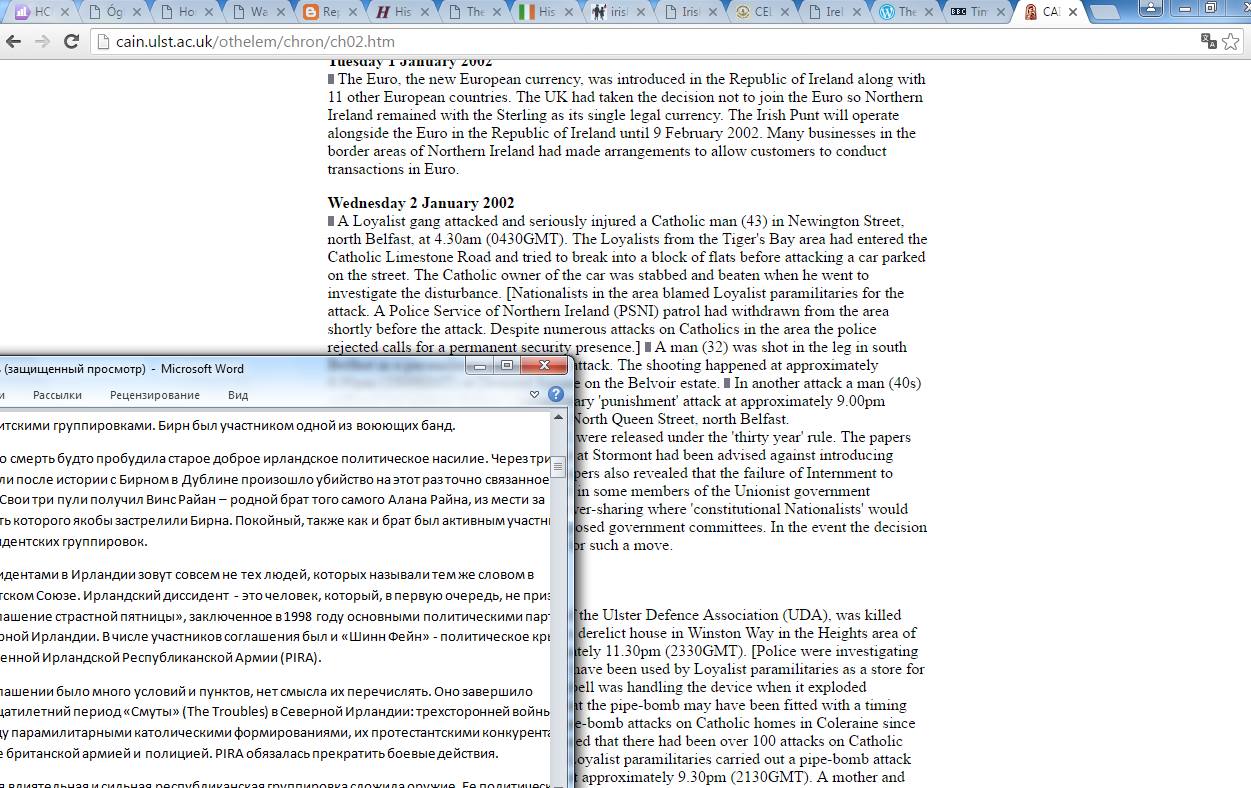Select the tab with the Irish flag icon
The image size is (1251, 788).
pos(540,12)
